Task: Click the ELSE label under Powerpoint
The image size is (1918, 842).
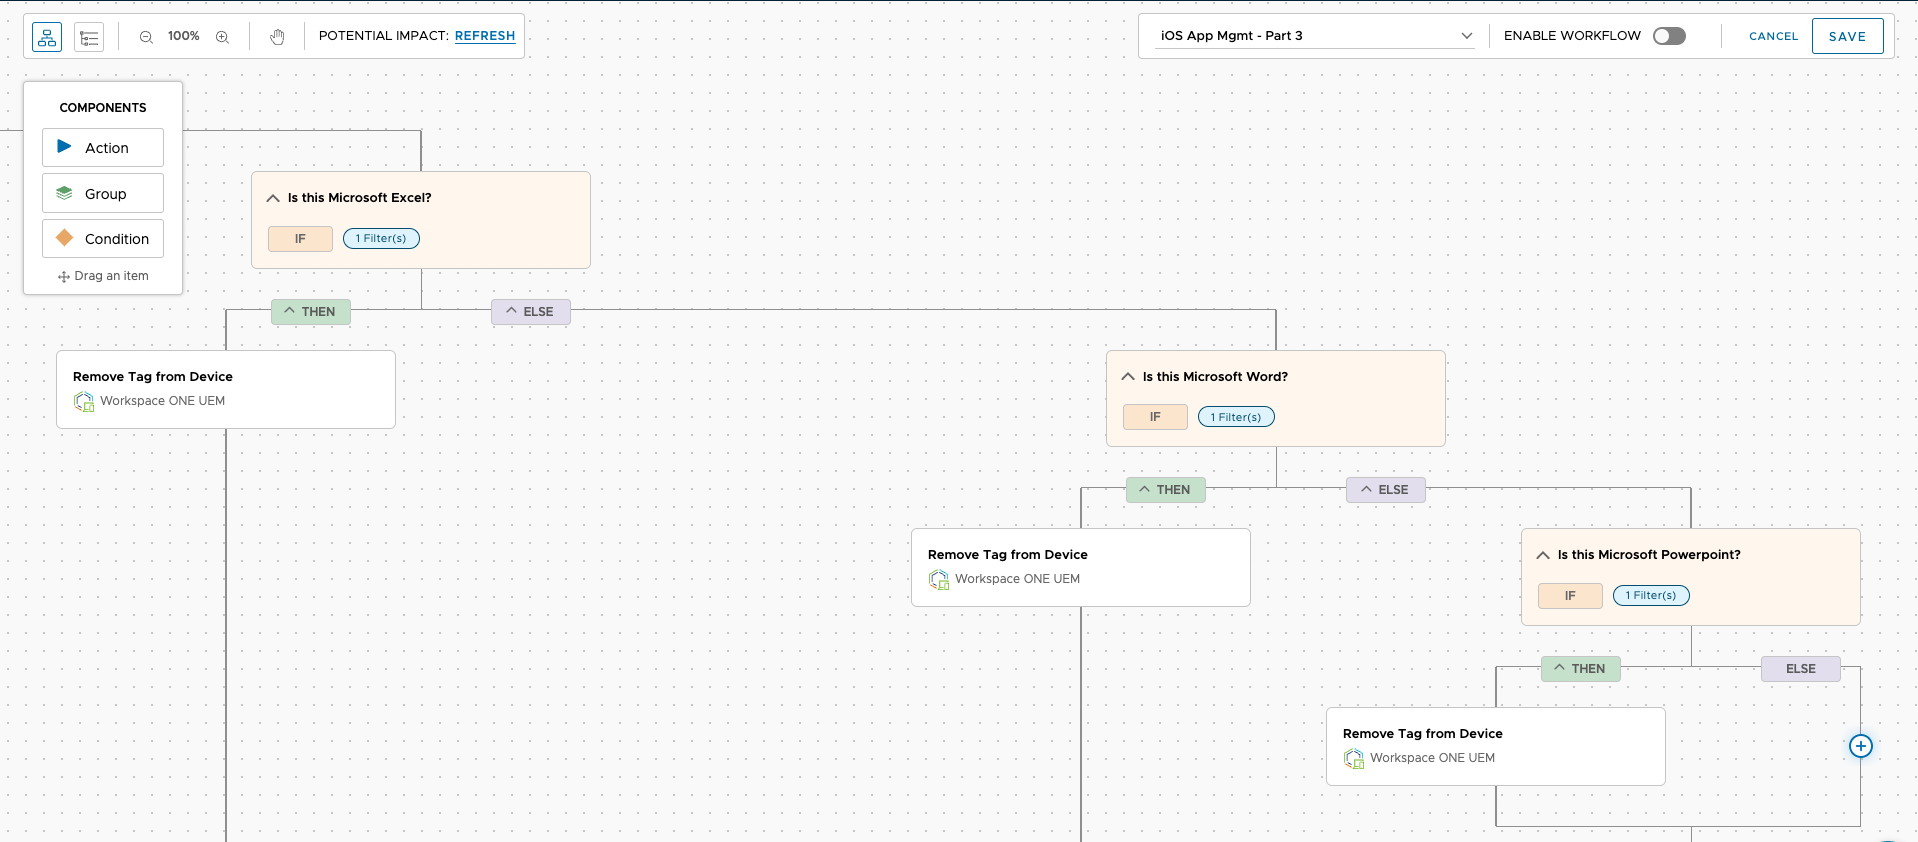Action: (1801, 669)
